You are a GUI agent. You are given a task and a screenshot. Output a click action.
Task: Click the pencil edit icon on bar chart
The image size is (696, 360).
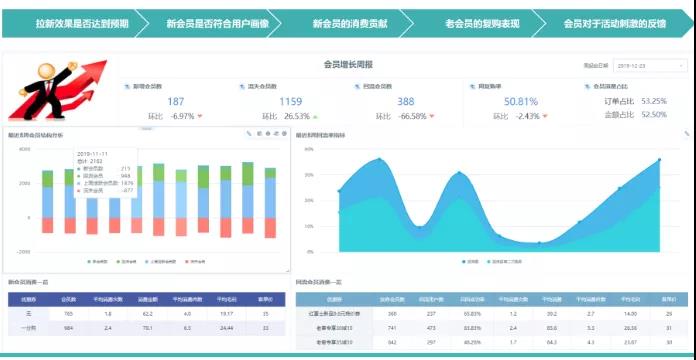pos(249,133)
